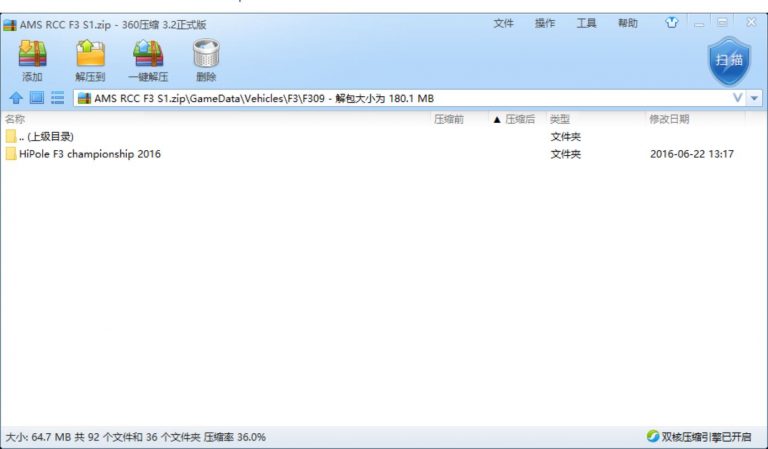768x449 pixels.
Task: Switch to large icon view
Action: click(37, 98)
